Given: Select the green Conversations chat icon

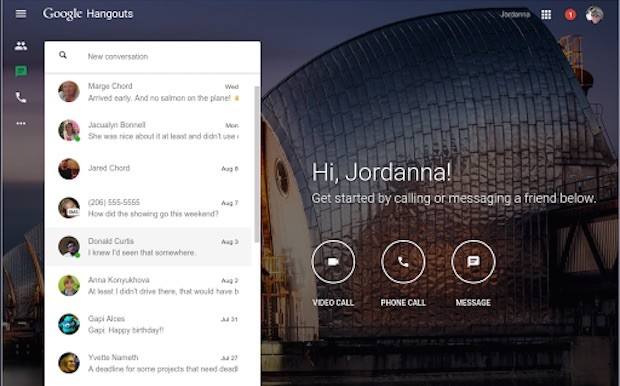Looking at the screenshot, I should click(x=21, y=72).
